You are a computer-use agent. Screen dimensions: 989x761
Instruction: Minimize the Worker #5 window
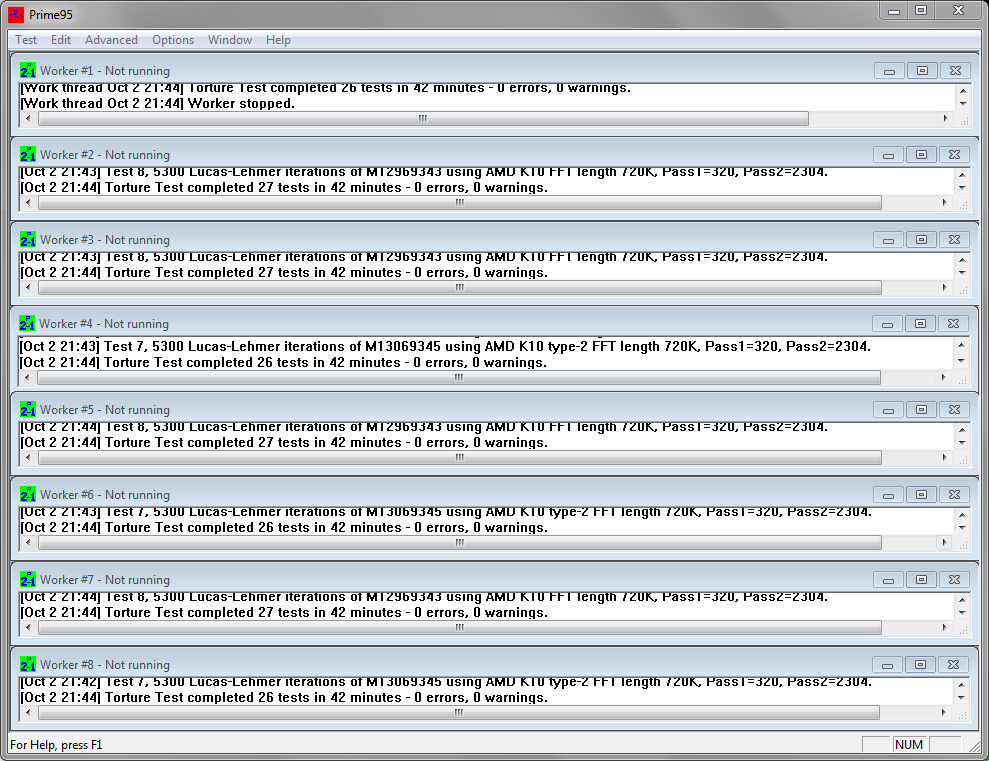point(888,410)
